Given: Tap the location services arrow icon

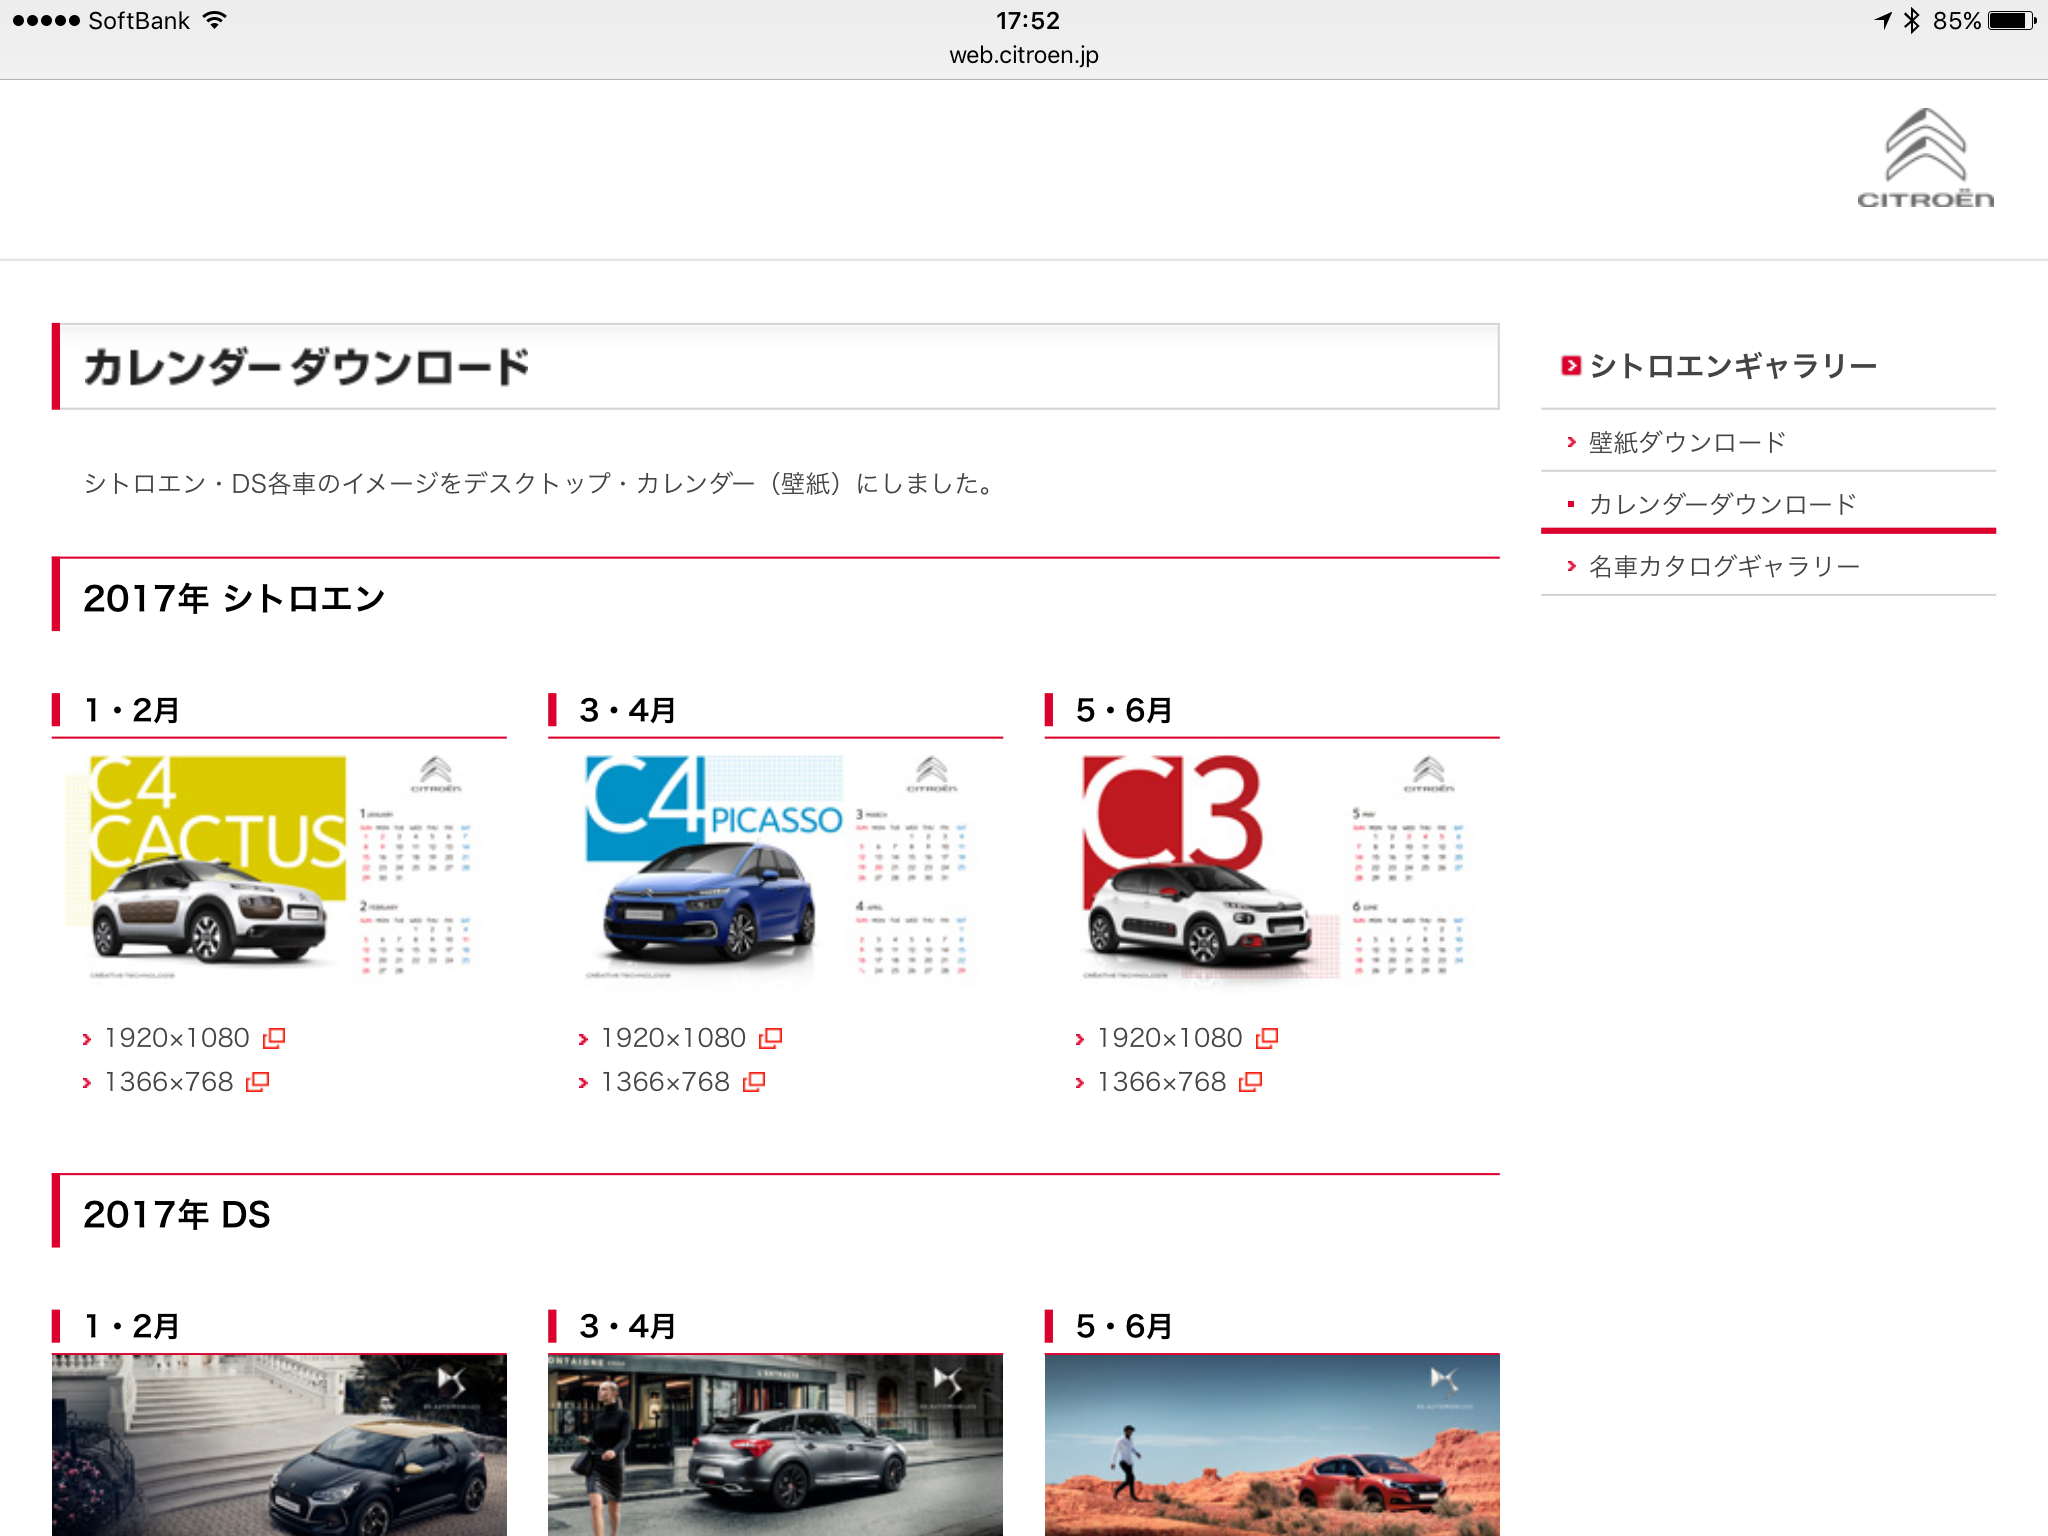Looking at the screenshot, I should 1883,20.
